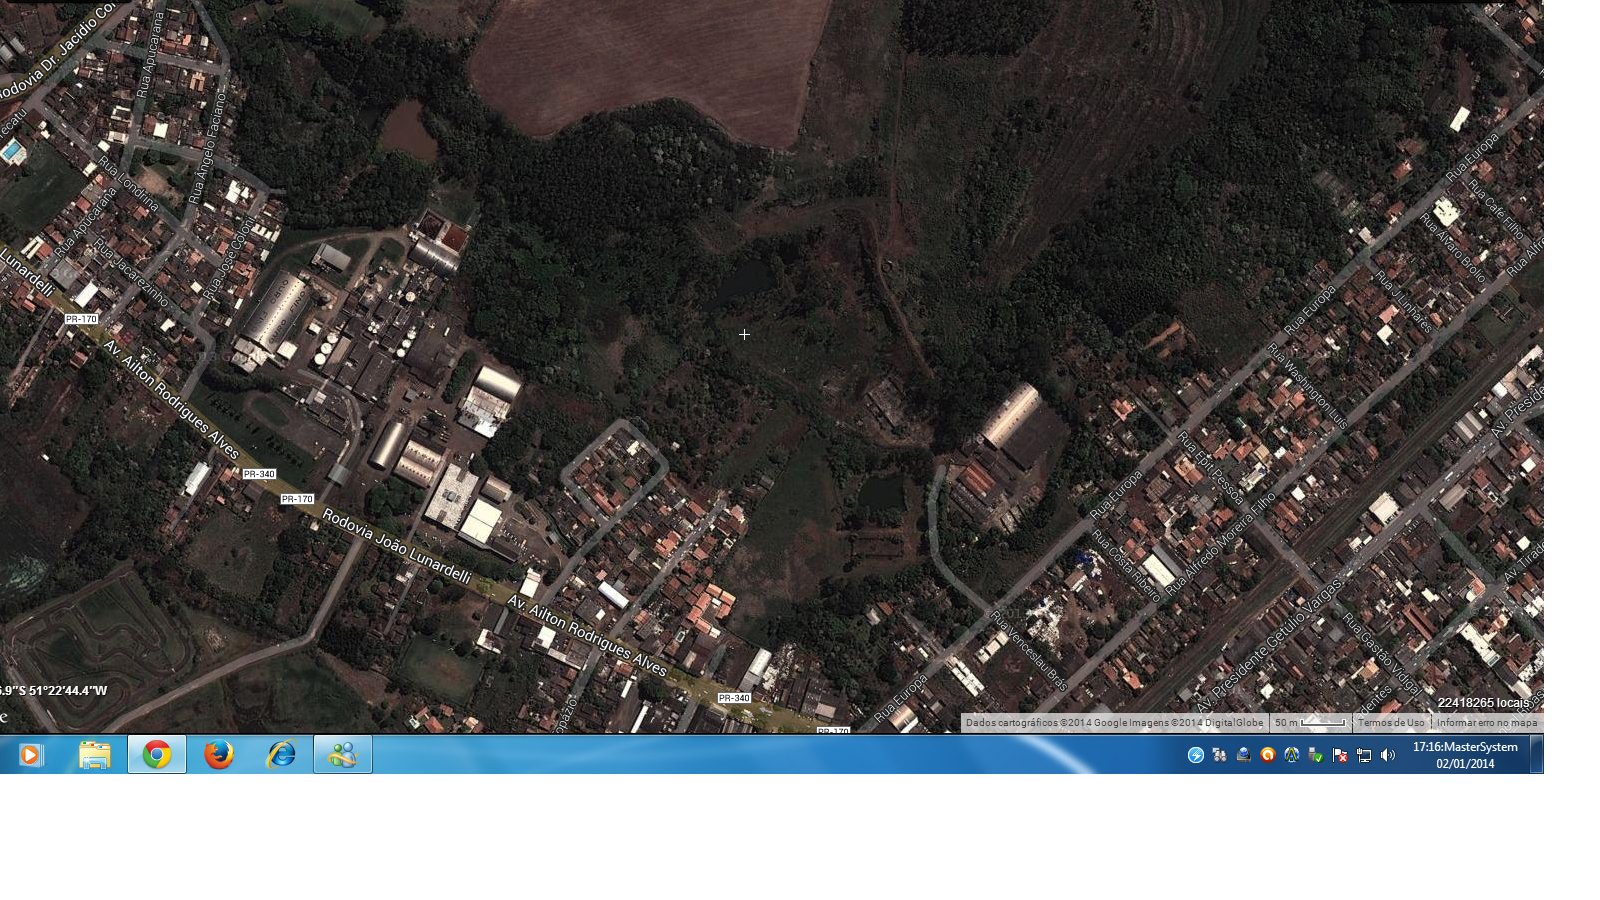Click 'Rua Jacarezinho' street label

tap(131, 272)
